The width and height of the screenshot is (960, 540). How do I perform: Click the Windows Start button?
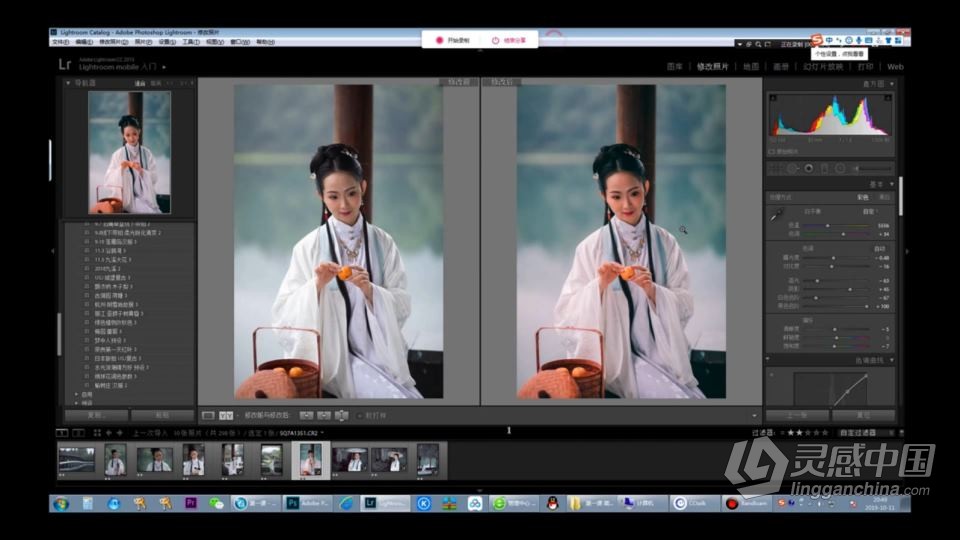click(x=61, y=504)
